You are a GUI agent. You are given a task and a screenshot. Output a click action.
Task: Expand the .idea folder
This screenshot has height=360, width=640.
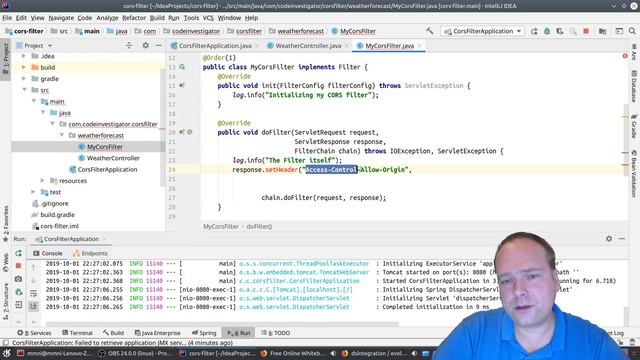pyautogui.click(x=24, y=56)
